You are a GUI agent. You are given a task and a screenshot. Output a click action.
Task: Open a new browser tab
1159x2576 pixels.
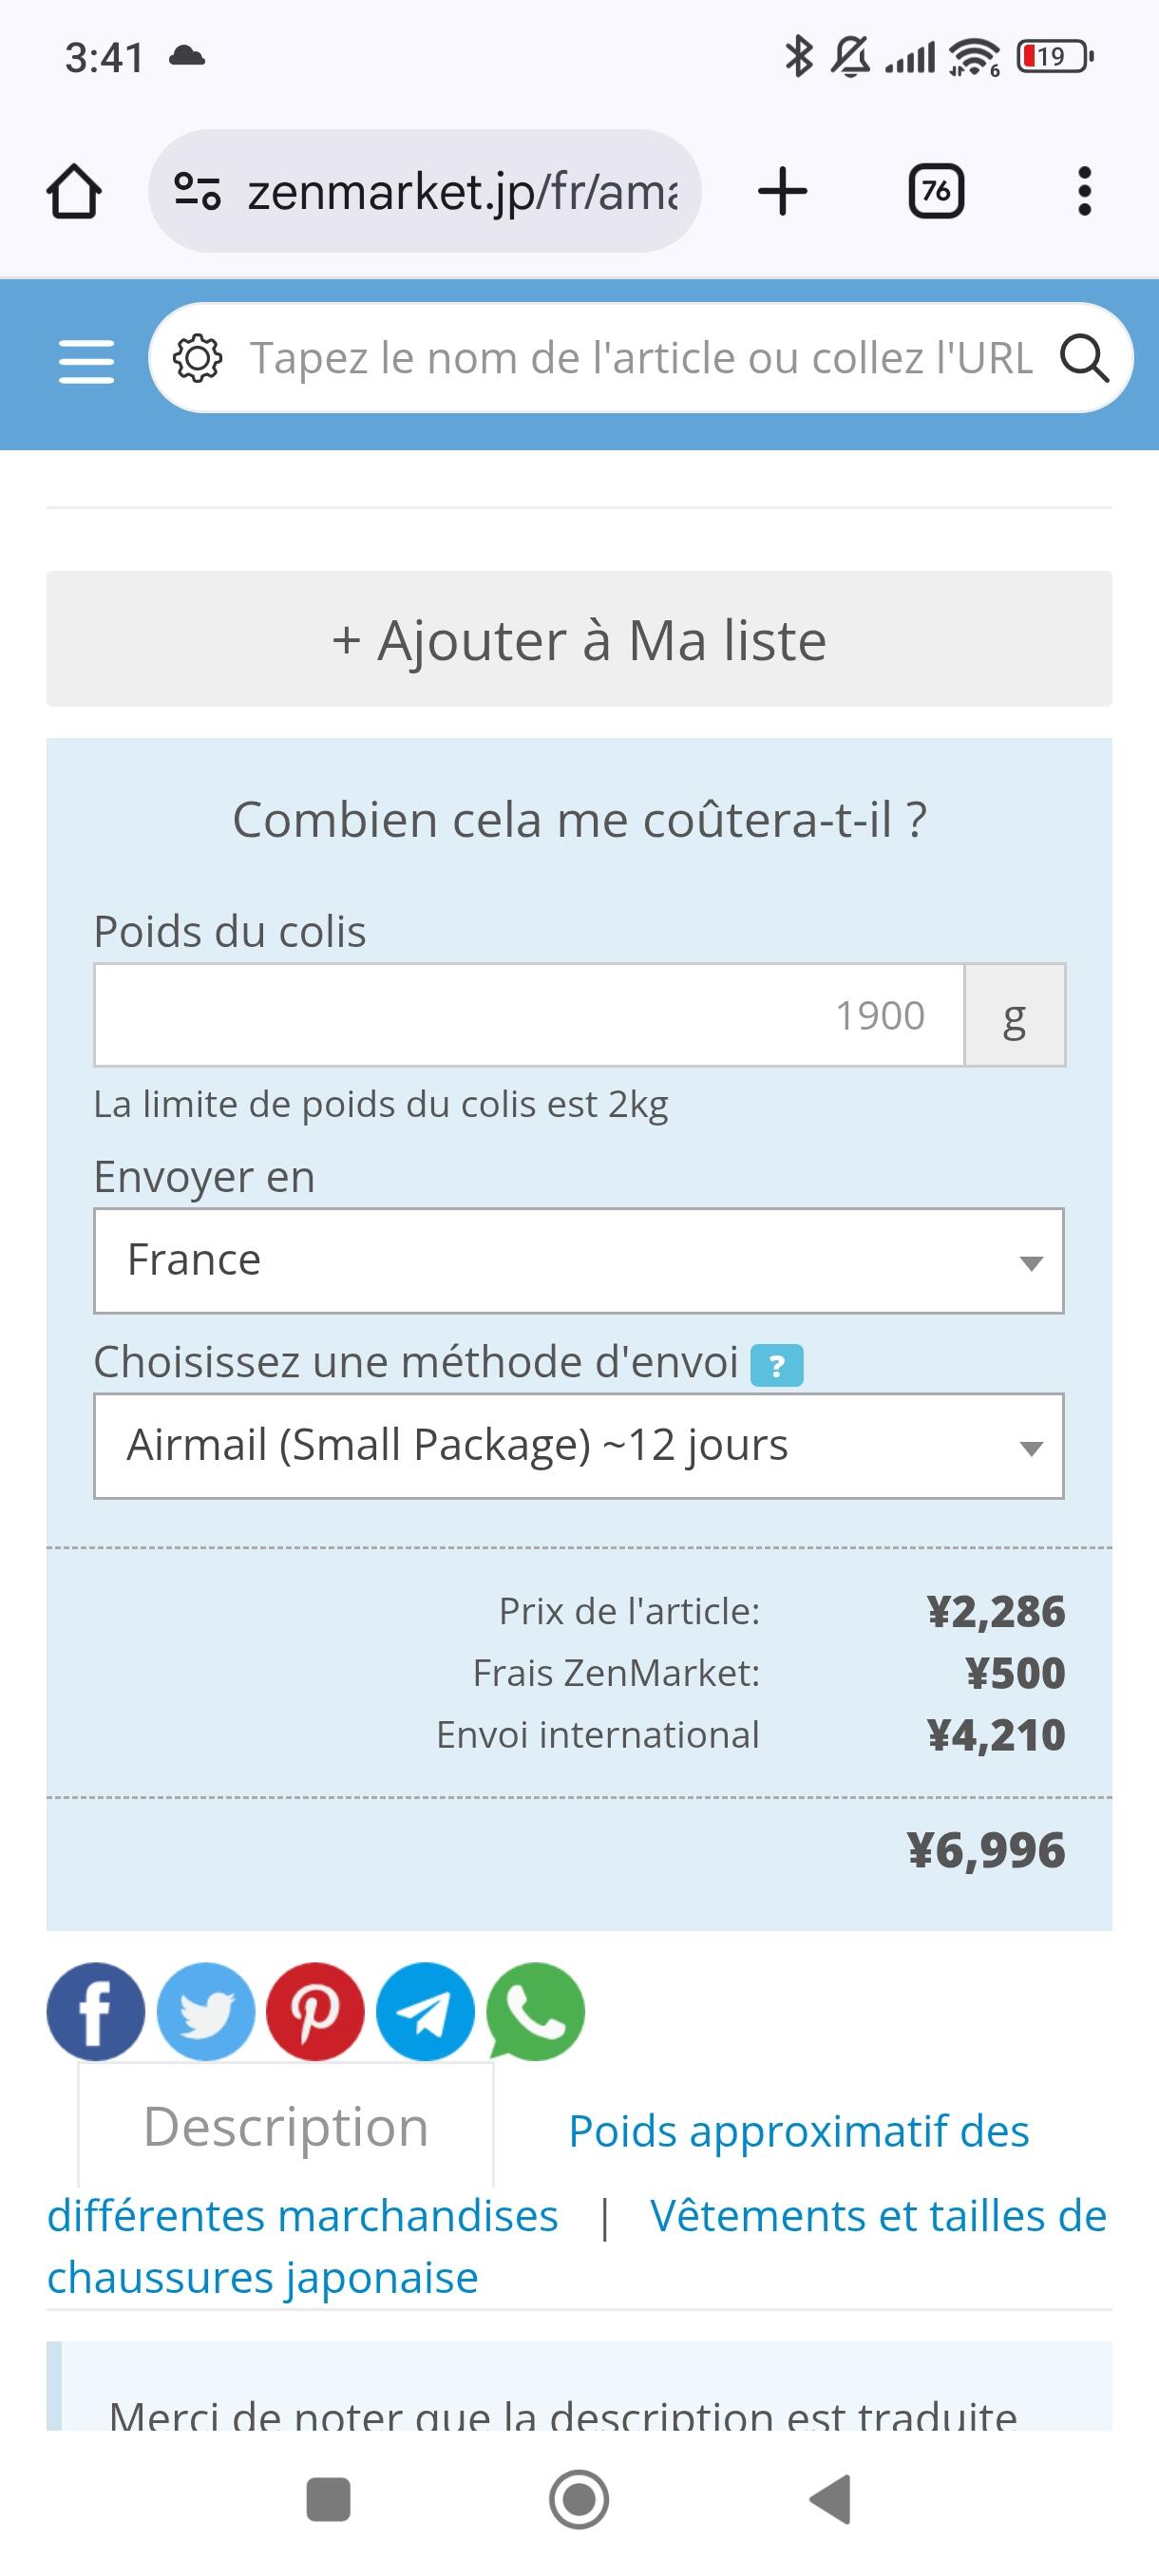pos(782,191)
